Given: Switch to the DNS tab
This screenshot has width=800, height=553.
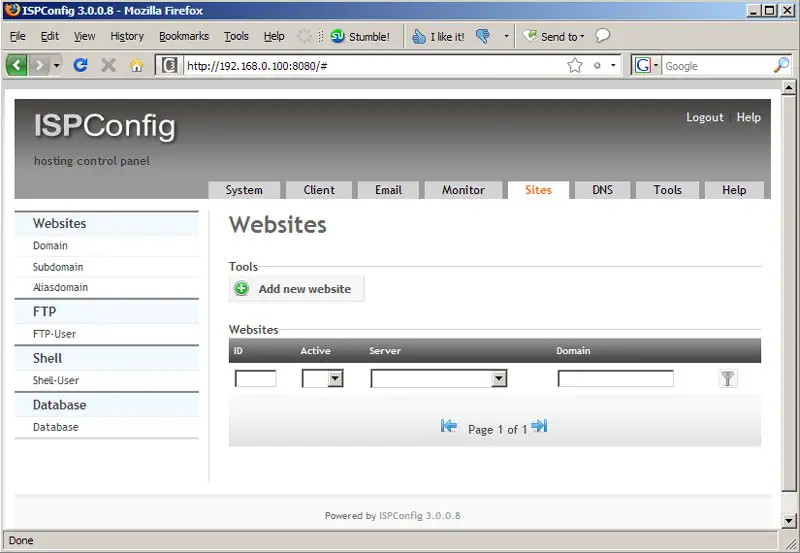Looking at the screenshot, I should click(603, 190).
